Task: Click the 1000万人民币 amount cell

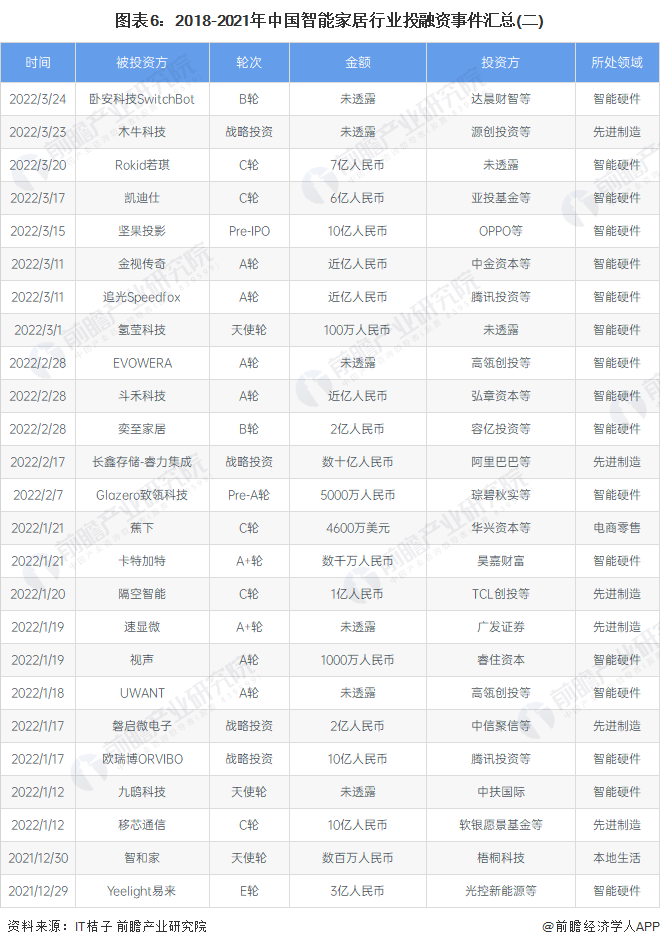Action: (358, 660)
